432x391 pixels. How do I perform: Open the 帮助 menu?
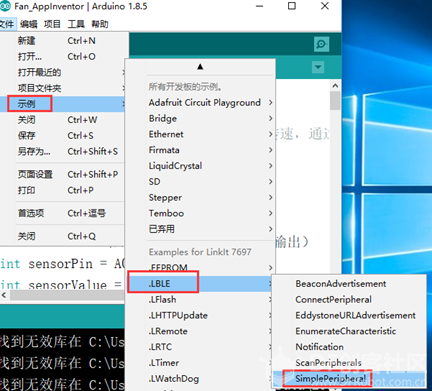tap(100, 24)
